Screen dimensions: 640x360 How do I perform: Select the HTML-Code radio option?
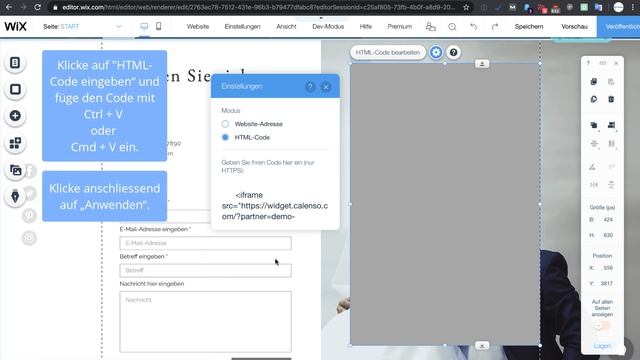pyautogui.click(x=225, y=138)
